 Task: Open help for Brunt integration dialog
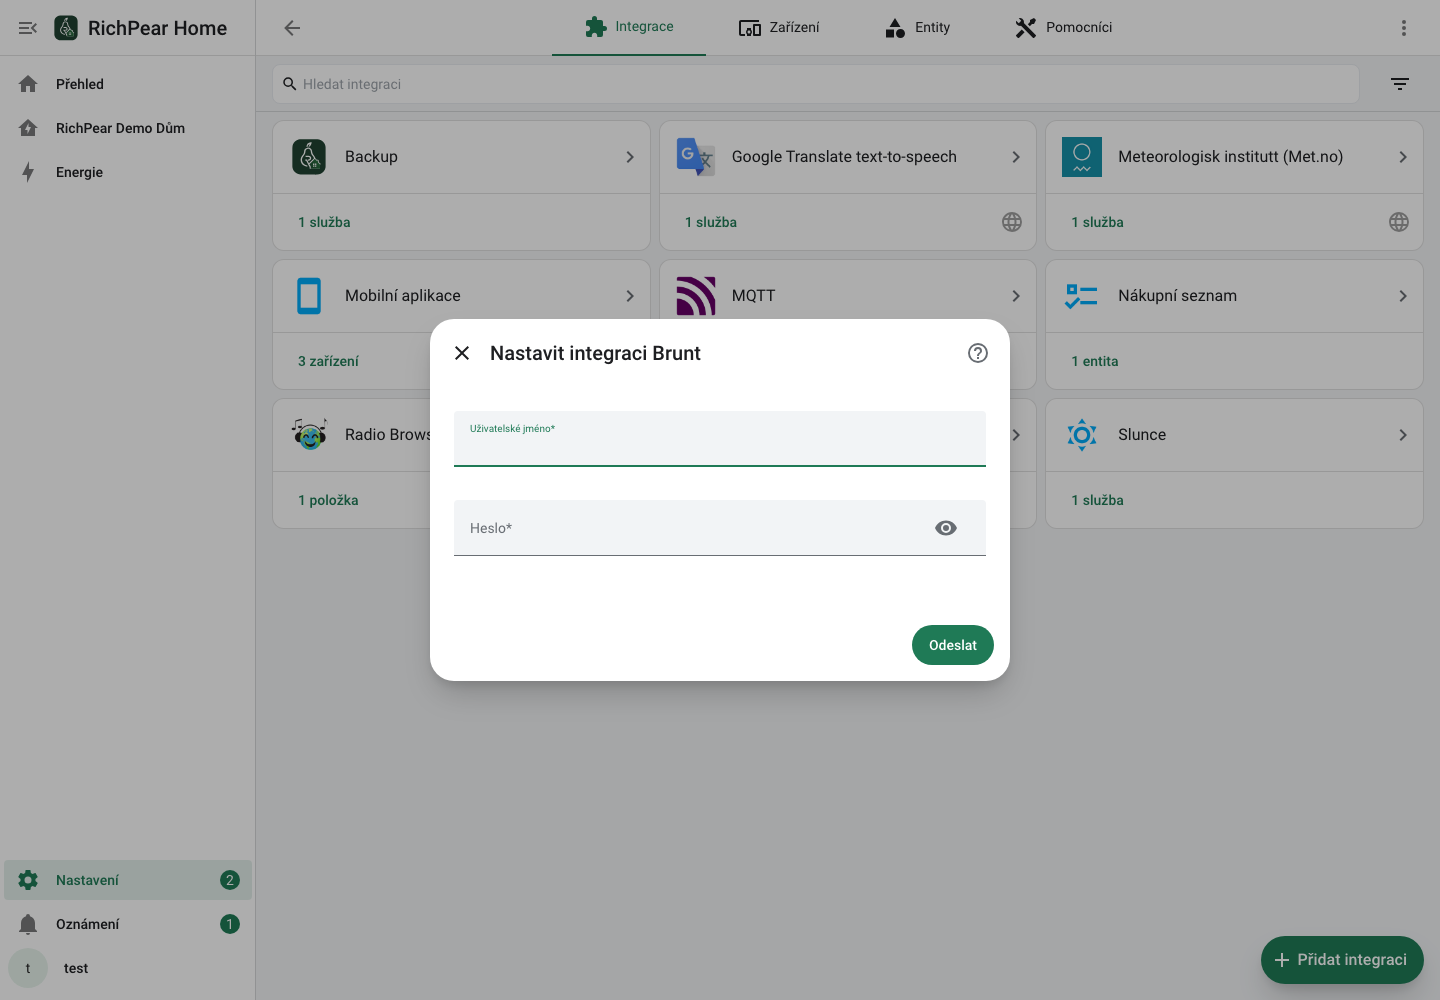pos(978,353)
